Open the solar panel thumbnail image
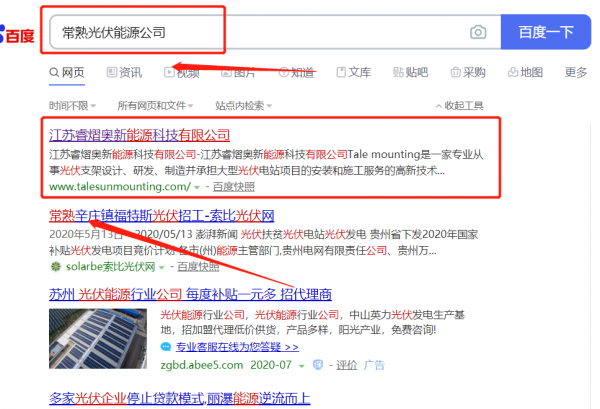Screen dimensions: 600x409 (x=98, y=339)
